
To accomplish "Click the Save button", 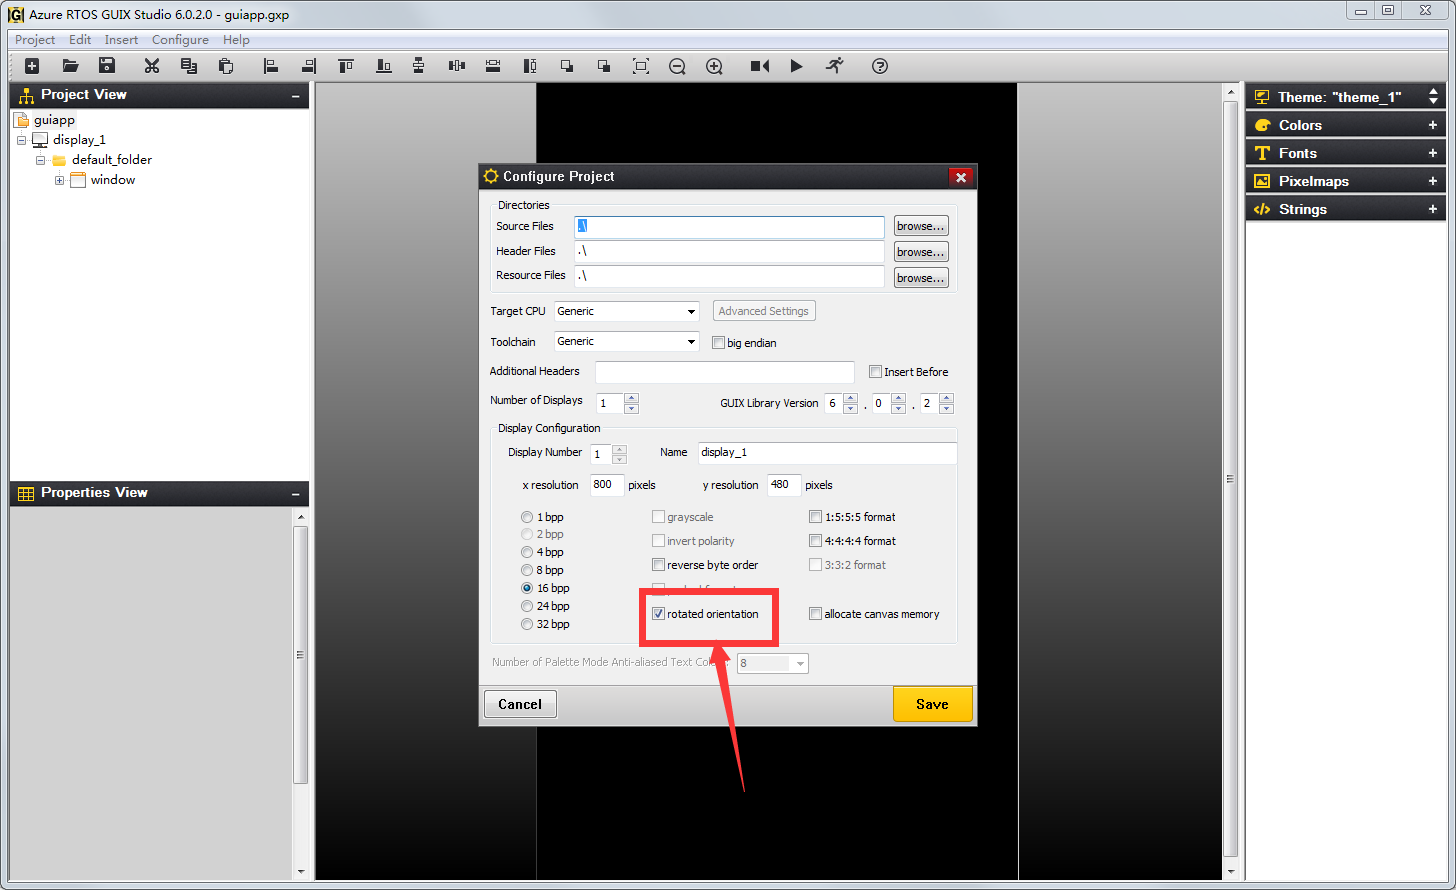I will coord(932,704).
